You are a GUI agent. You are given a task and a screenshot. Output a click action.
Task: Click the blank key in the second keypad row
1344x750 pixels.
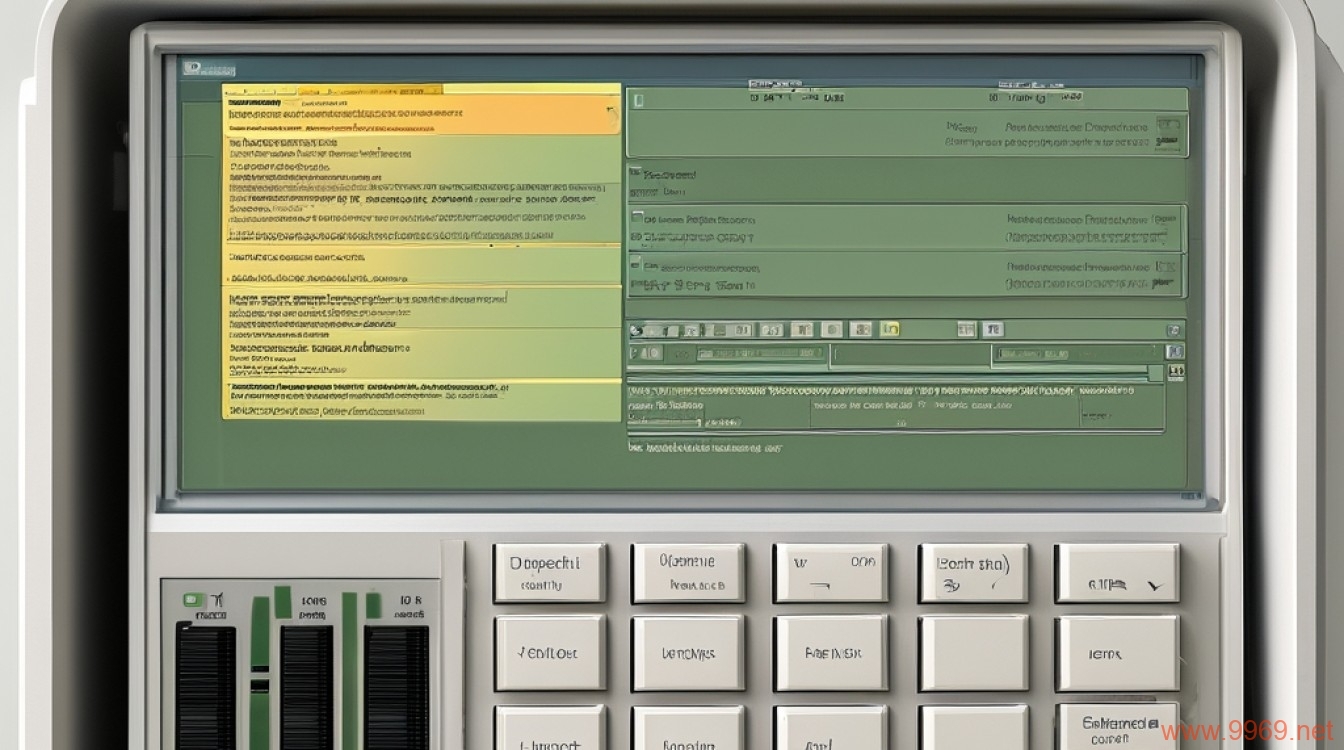(x=973, y=653)
